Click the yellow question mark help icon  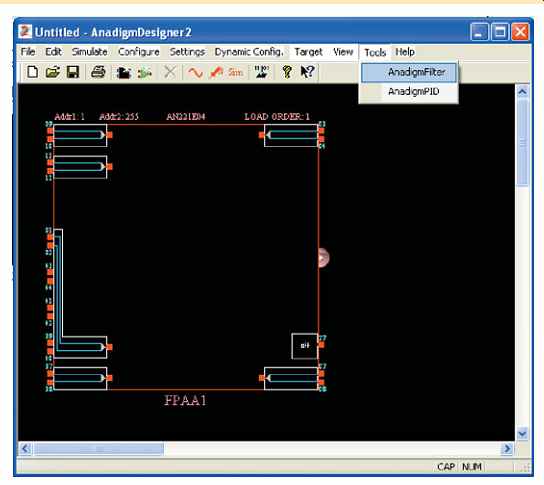(287, 72)
